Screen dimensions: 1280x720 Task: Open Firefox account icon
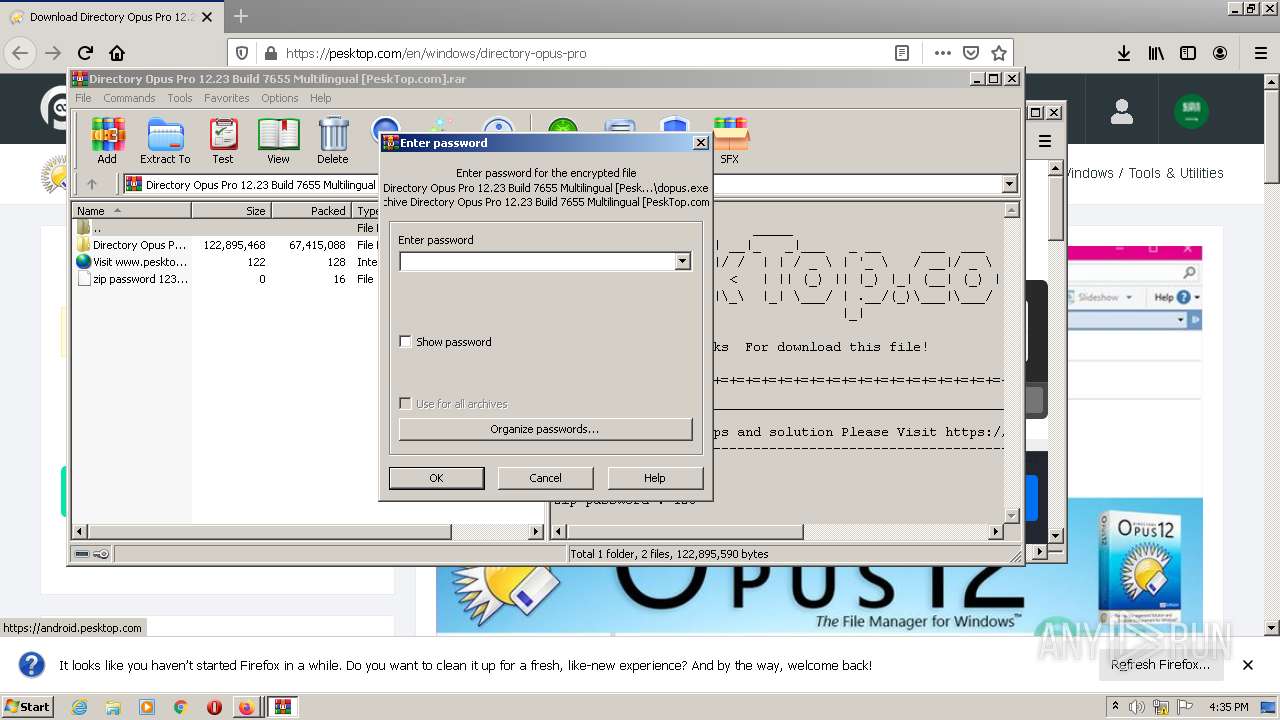tap(1220, 53)
